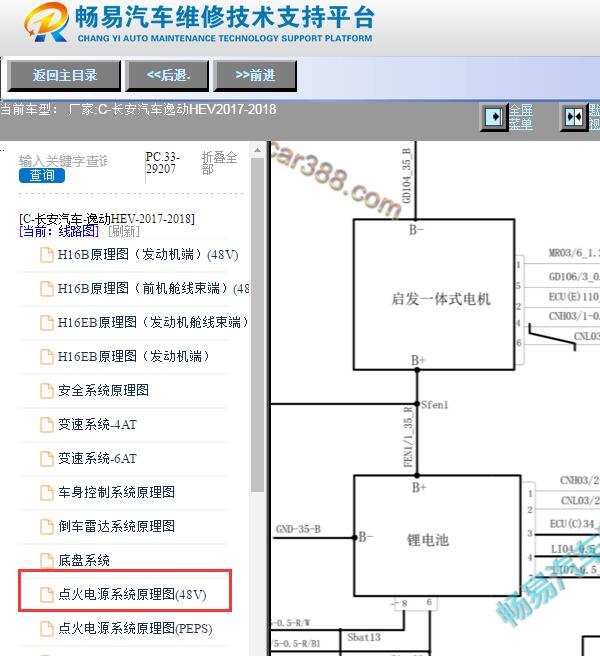
Task: Click the Sfen1 junction label
Action: (x=434, y=405)
